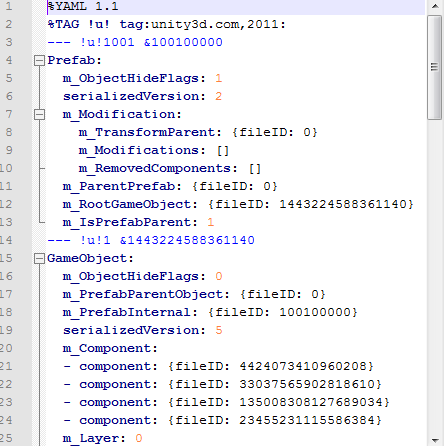This screenshot has height=446, width=445.
Task: Click the tag:unity3d.com,2011: text
Action: pos(202,24)
